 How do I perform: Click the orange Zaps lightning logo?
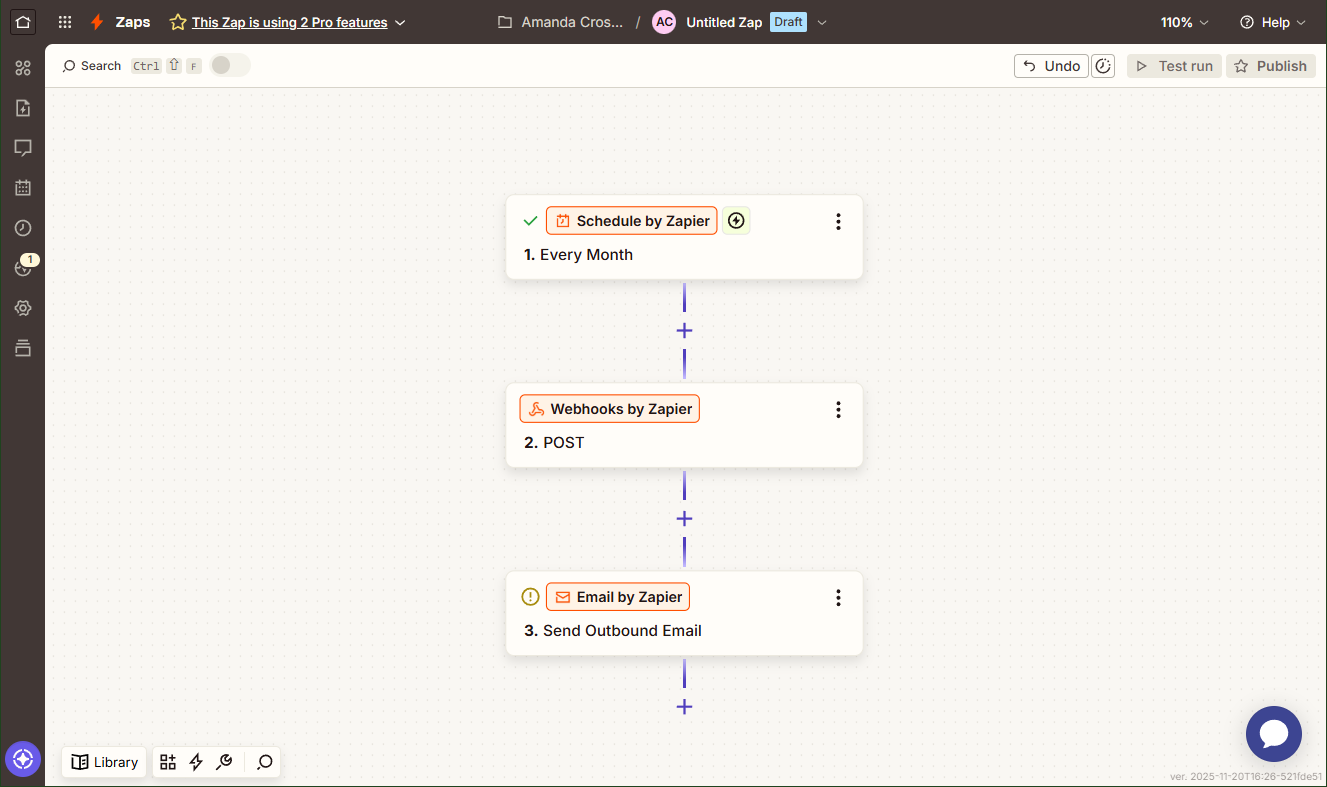pyautogui.click(x=97, y=22)
